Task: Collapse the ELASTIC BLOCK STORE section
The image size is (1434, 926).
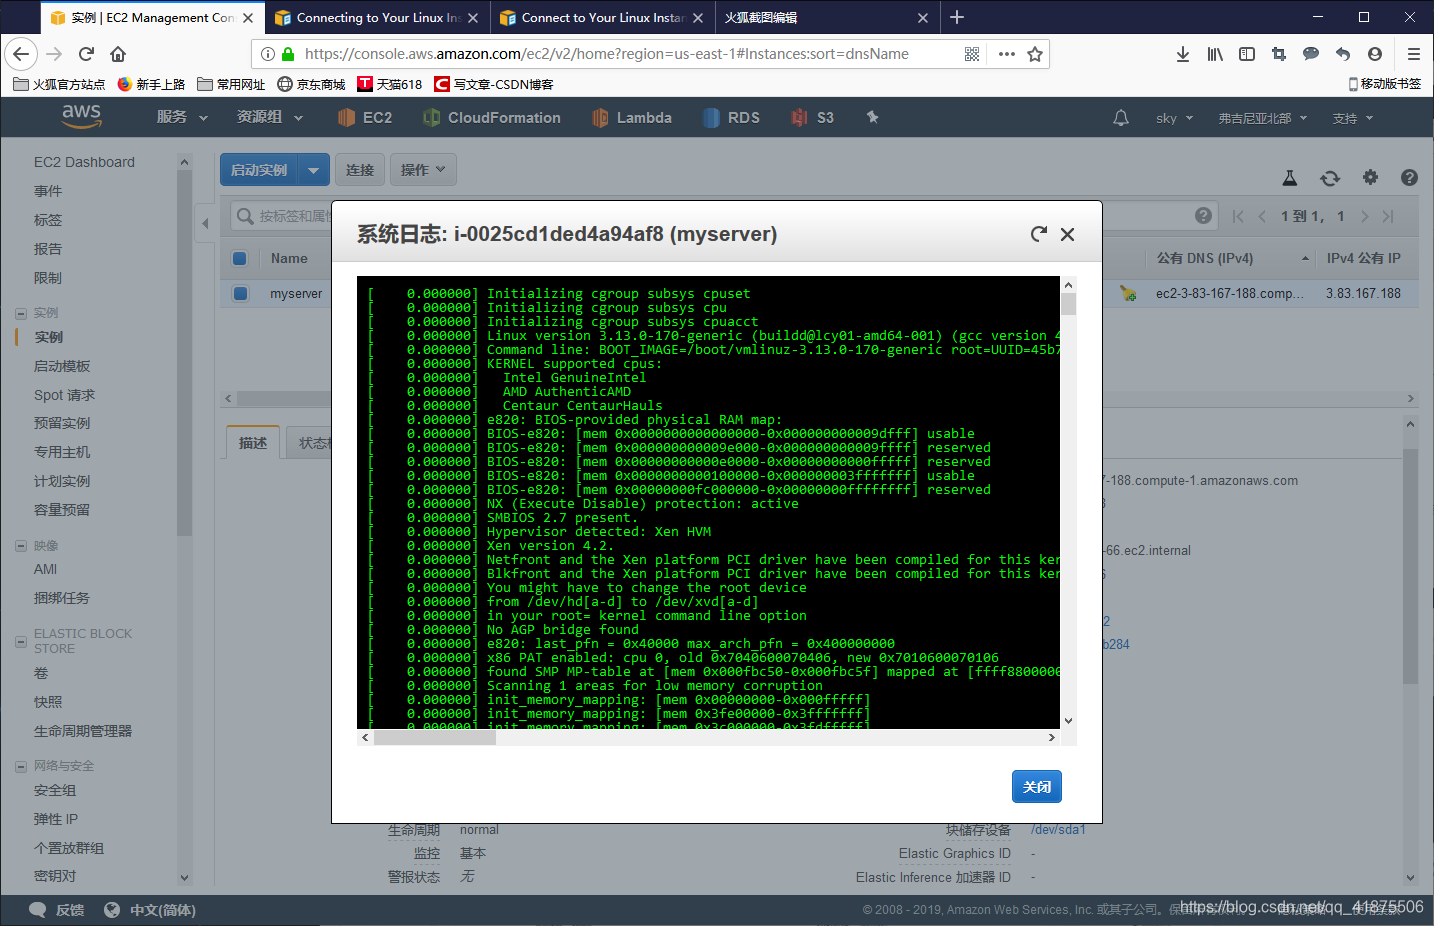Action: (x=21, y=641)
